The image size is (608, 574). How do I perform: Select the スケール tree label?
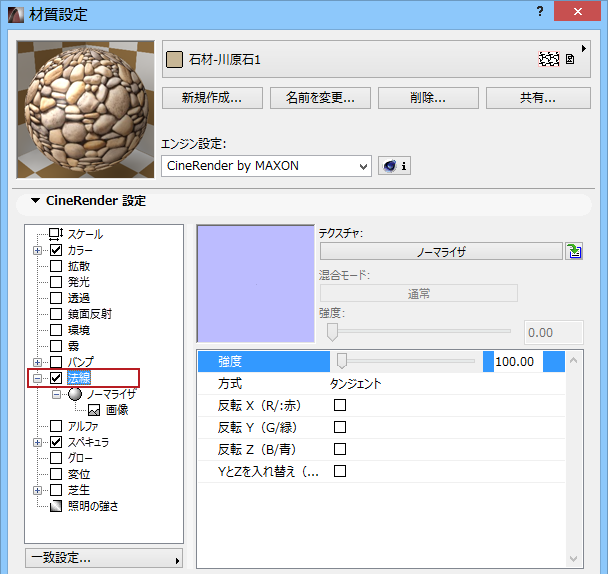(85, 234)
